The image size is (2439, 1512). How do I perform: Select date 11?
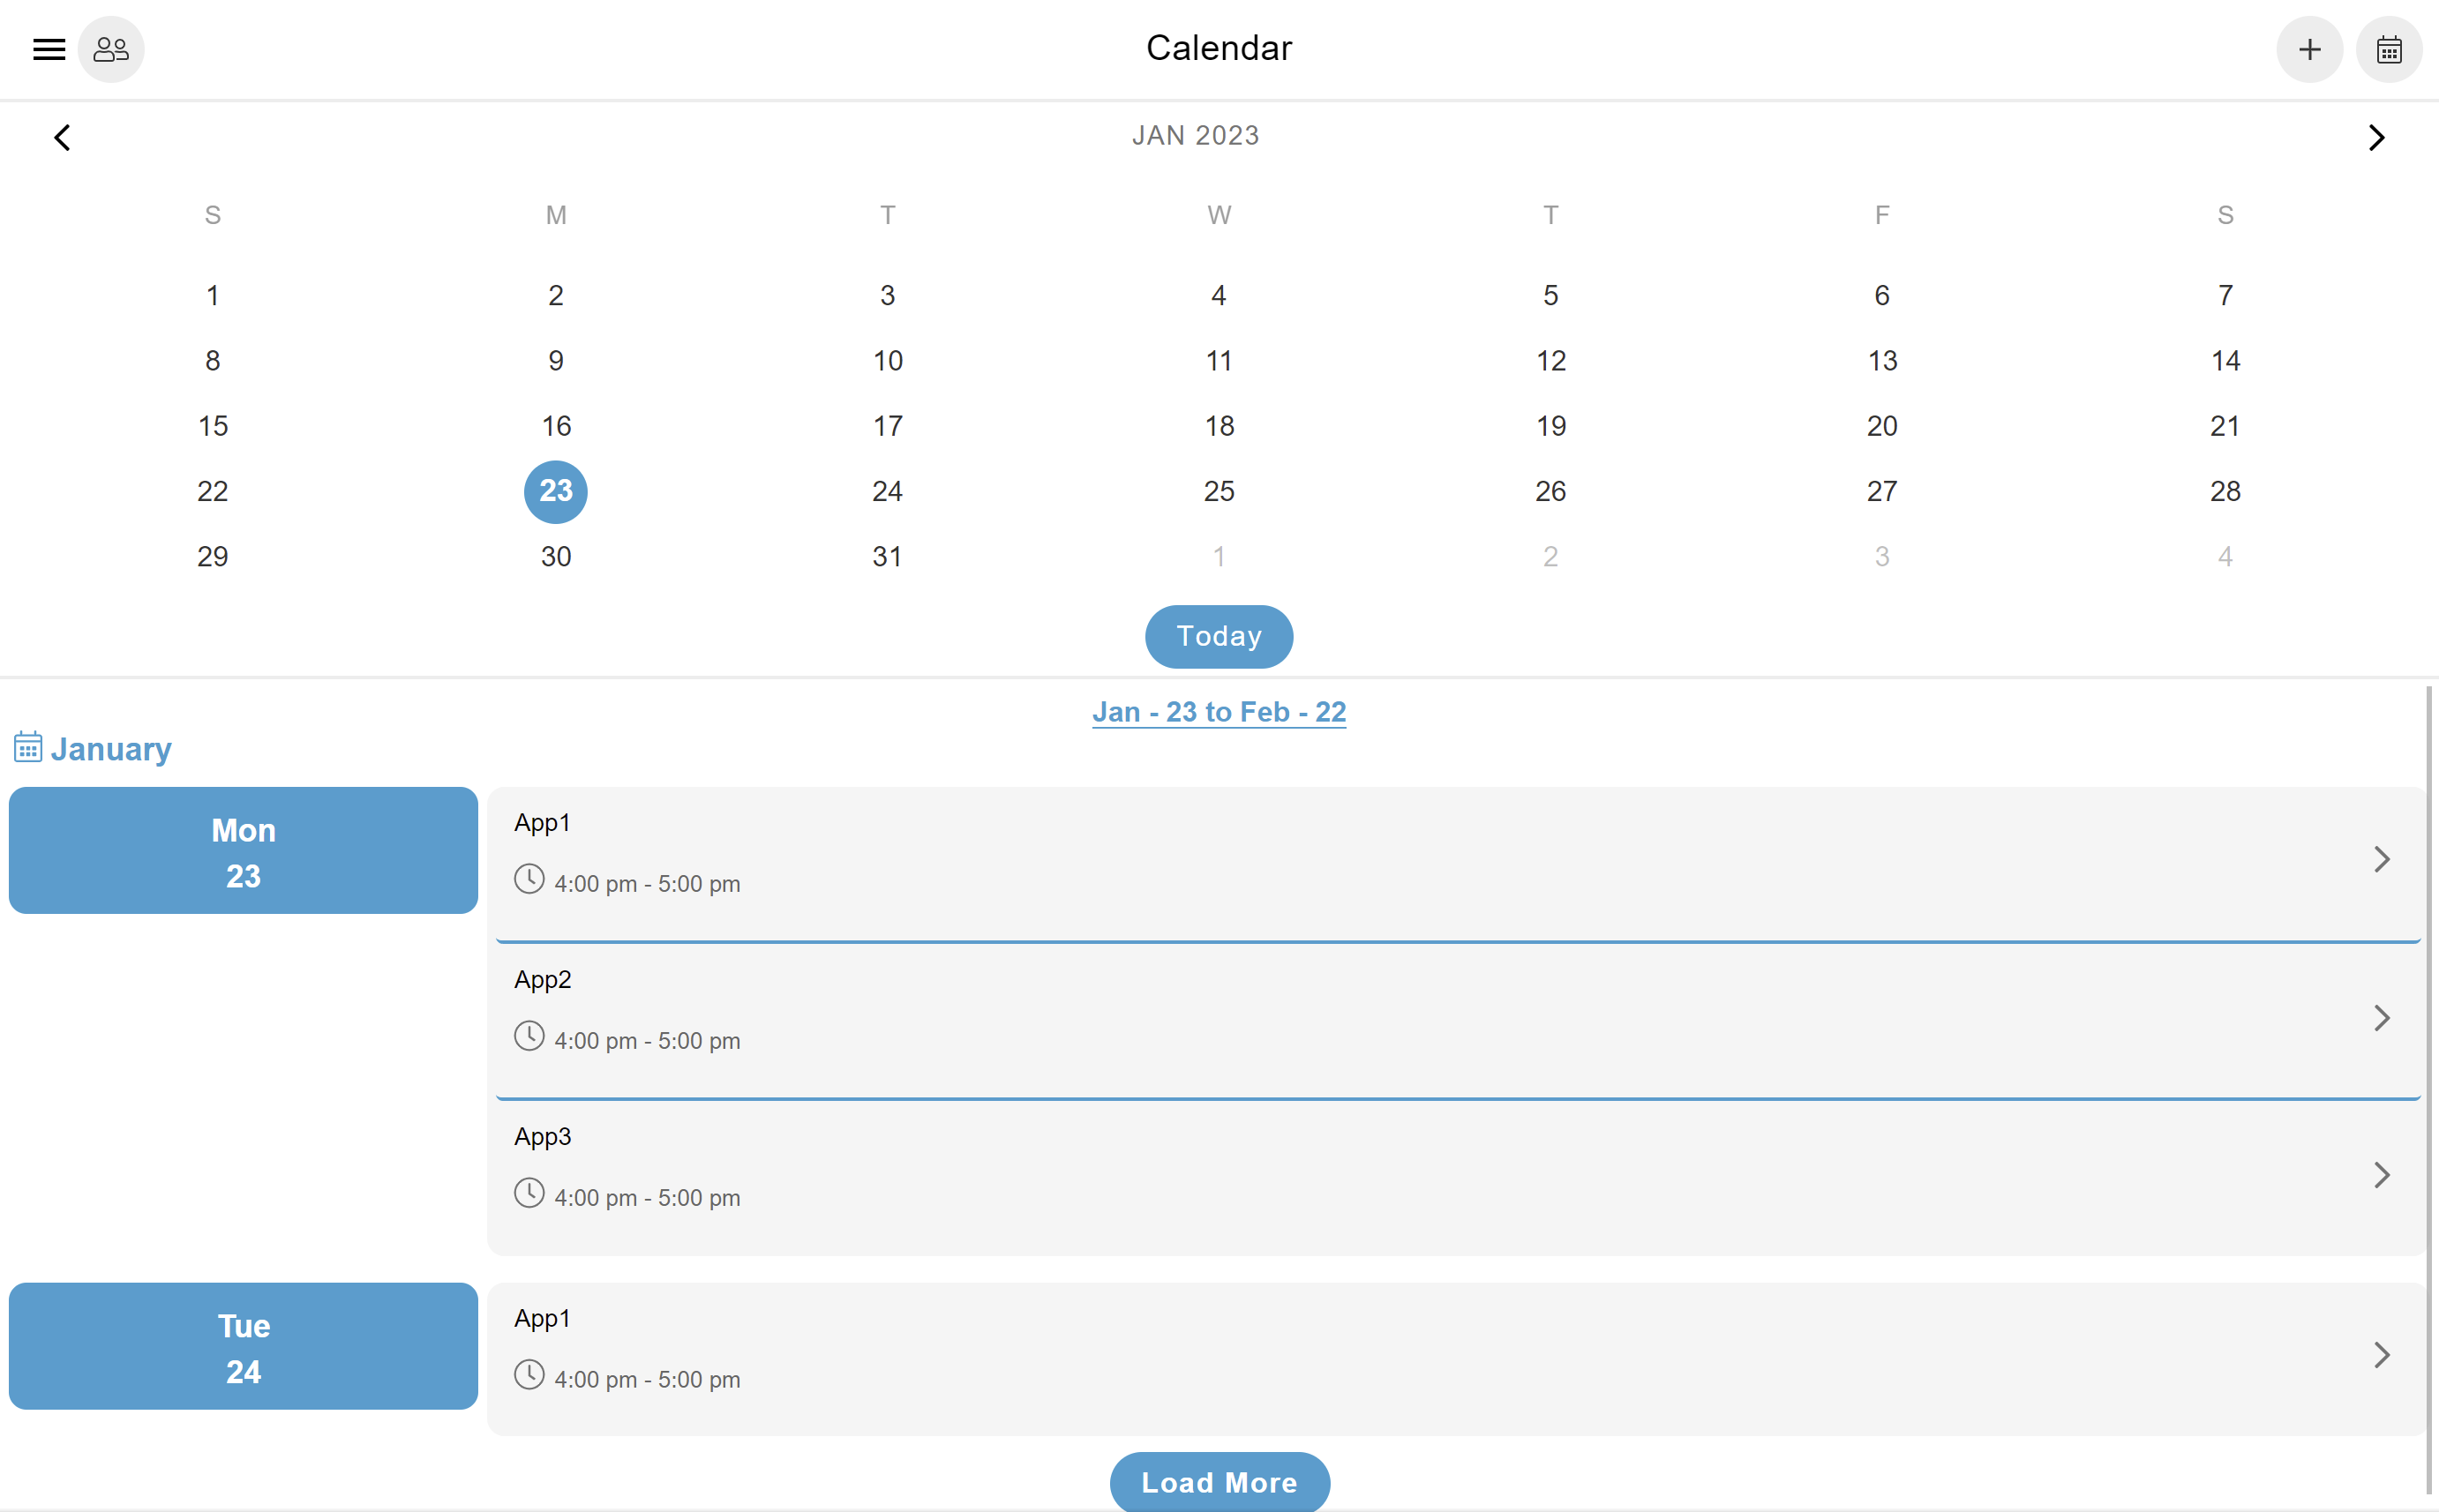pos(1219,360)
